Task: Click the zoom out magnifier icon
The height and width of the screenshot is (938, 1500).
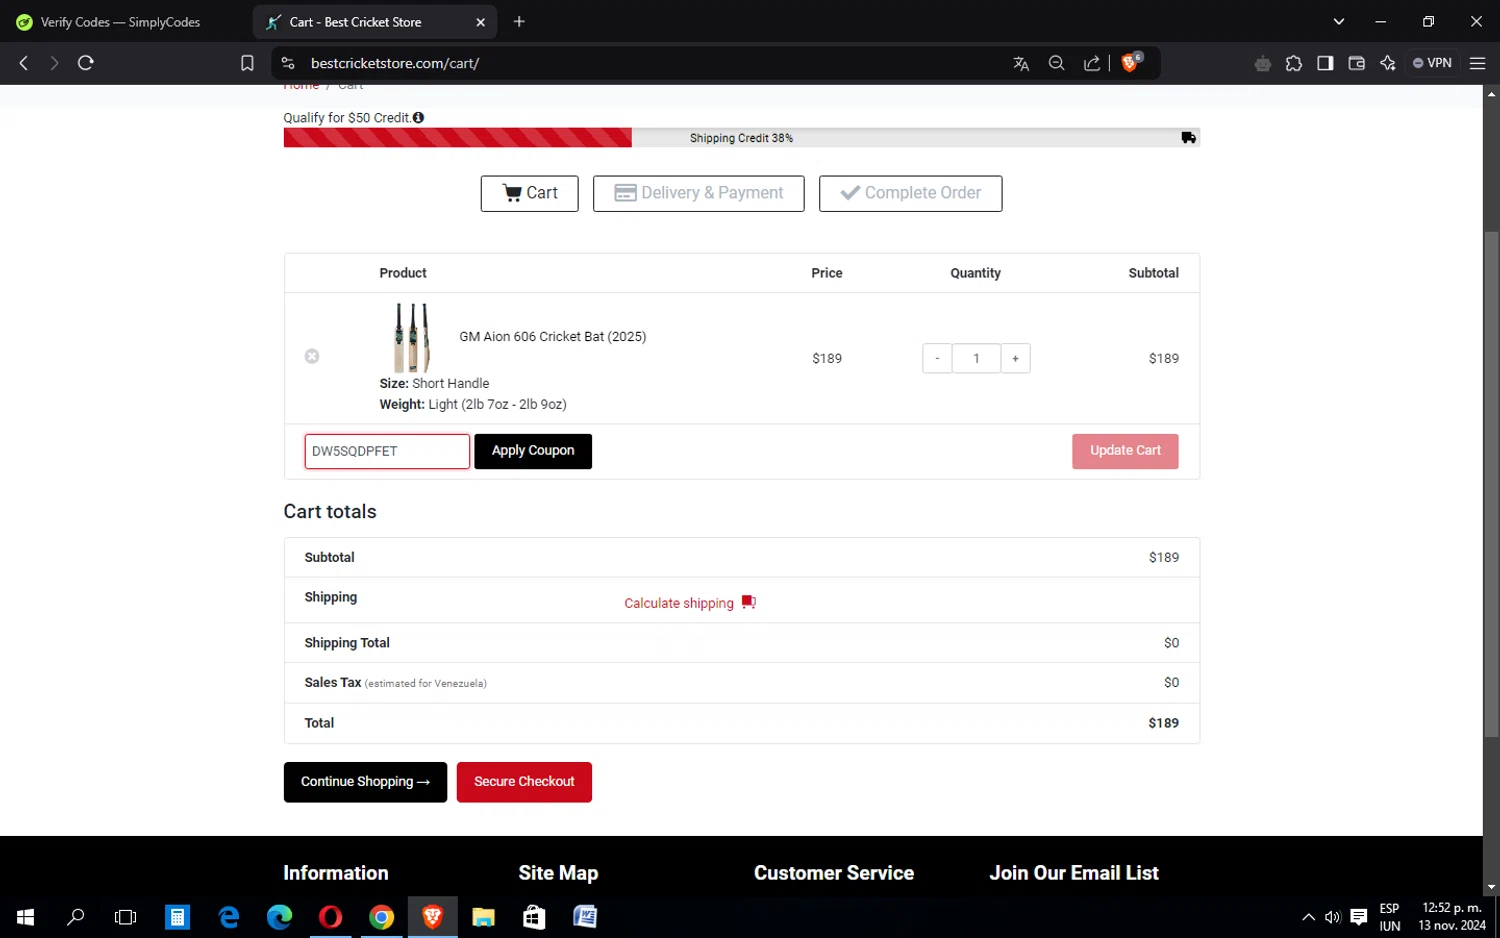Action: [x=1056, y=63]
